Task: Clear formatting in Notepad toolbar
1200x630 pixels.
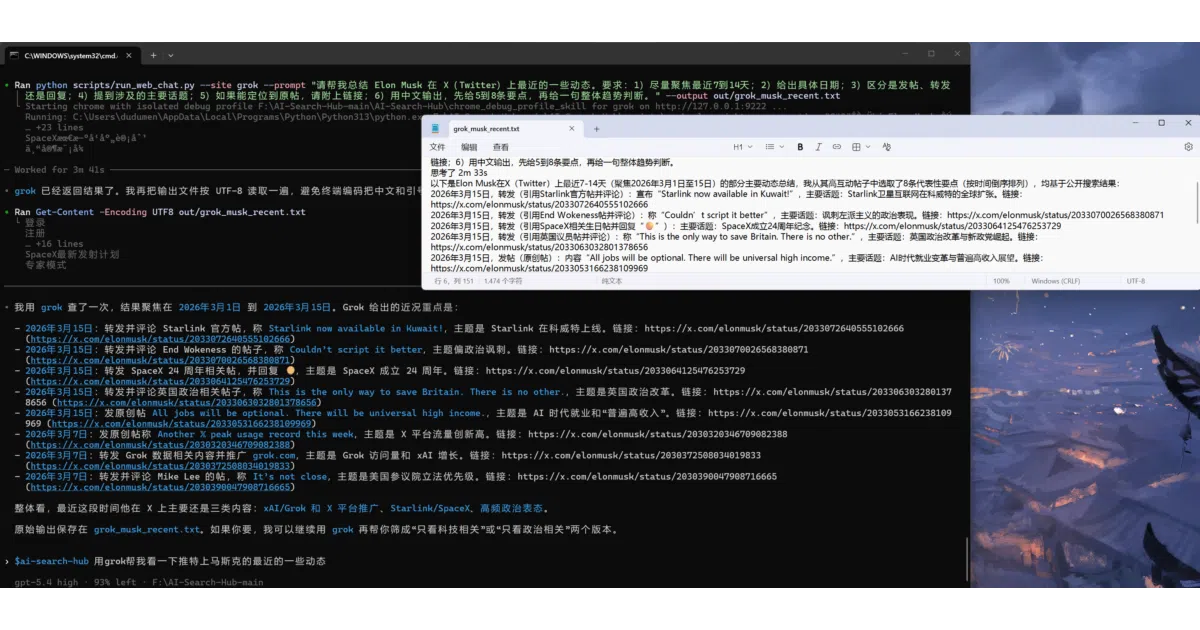Action: coord(886,147)
